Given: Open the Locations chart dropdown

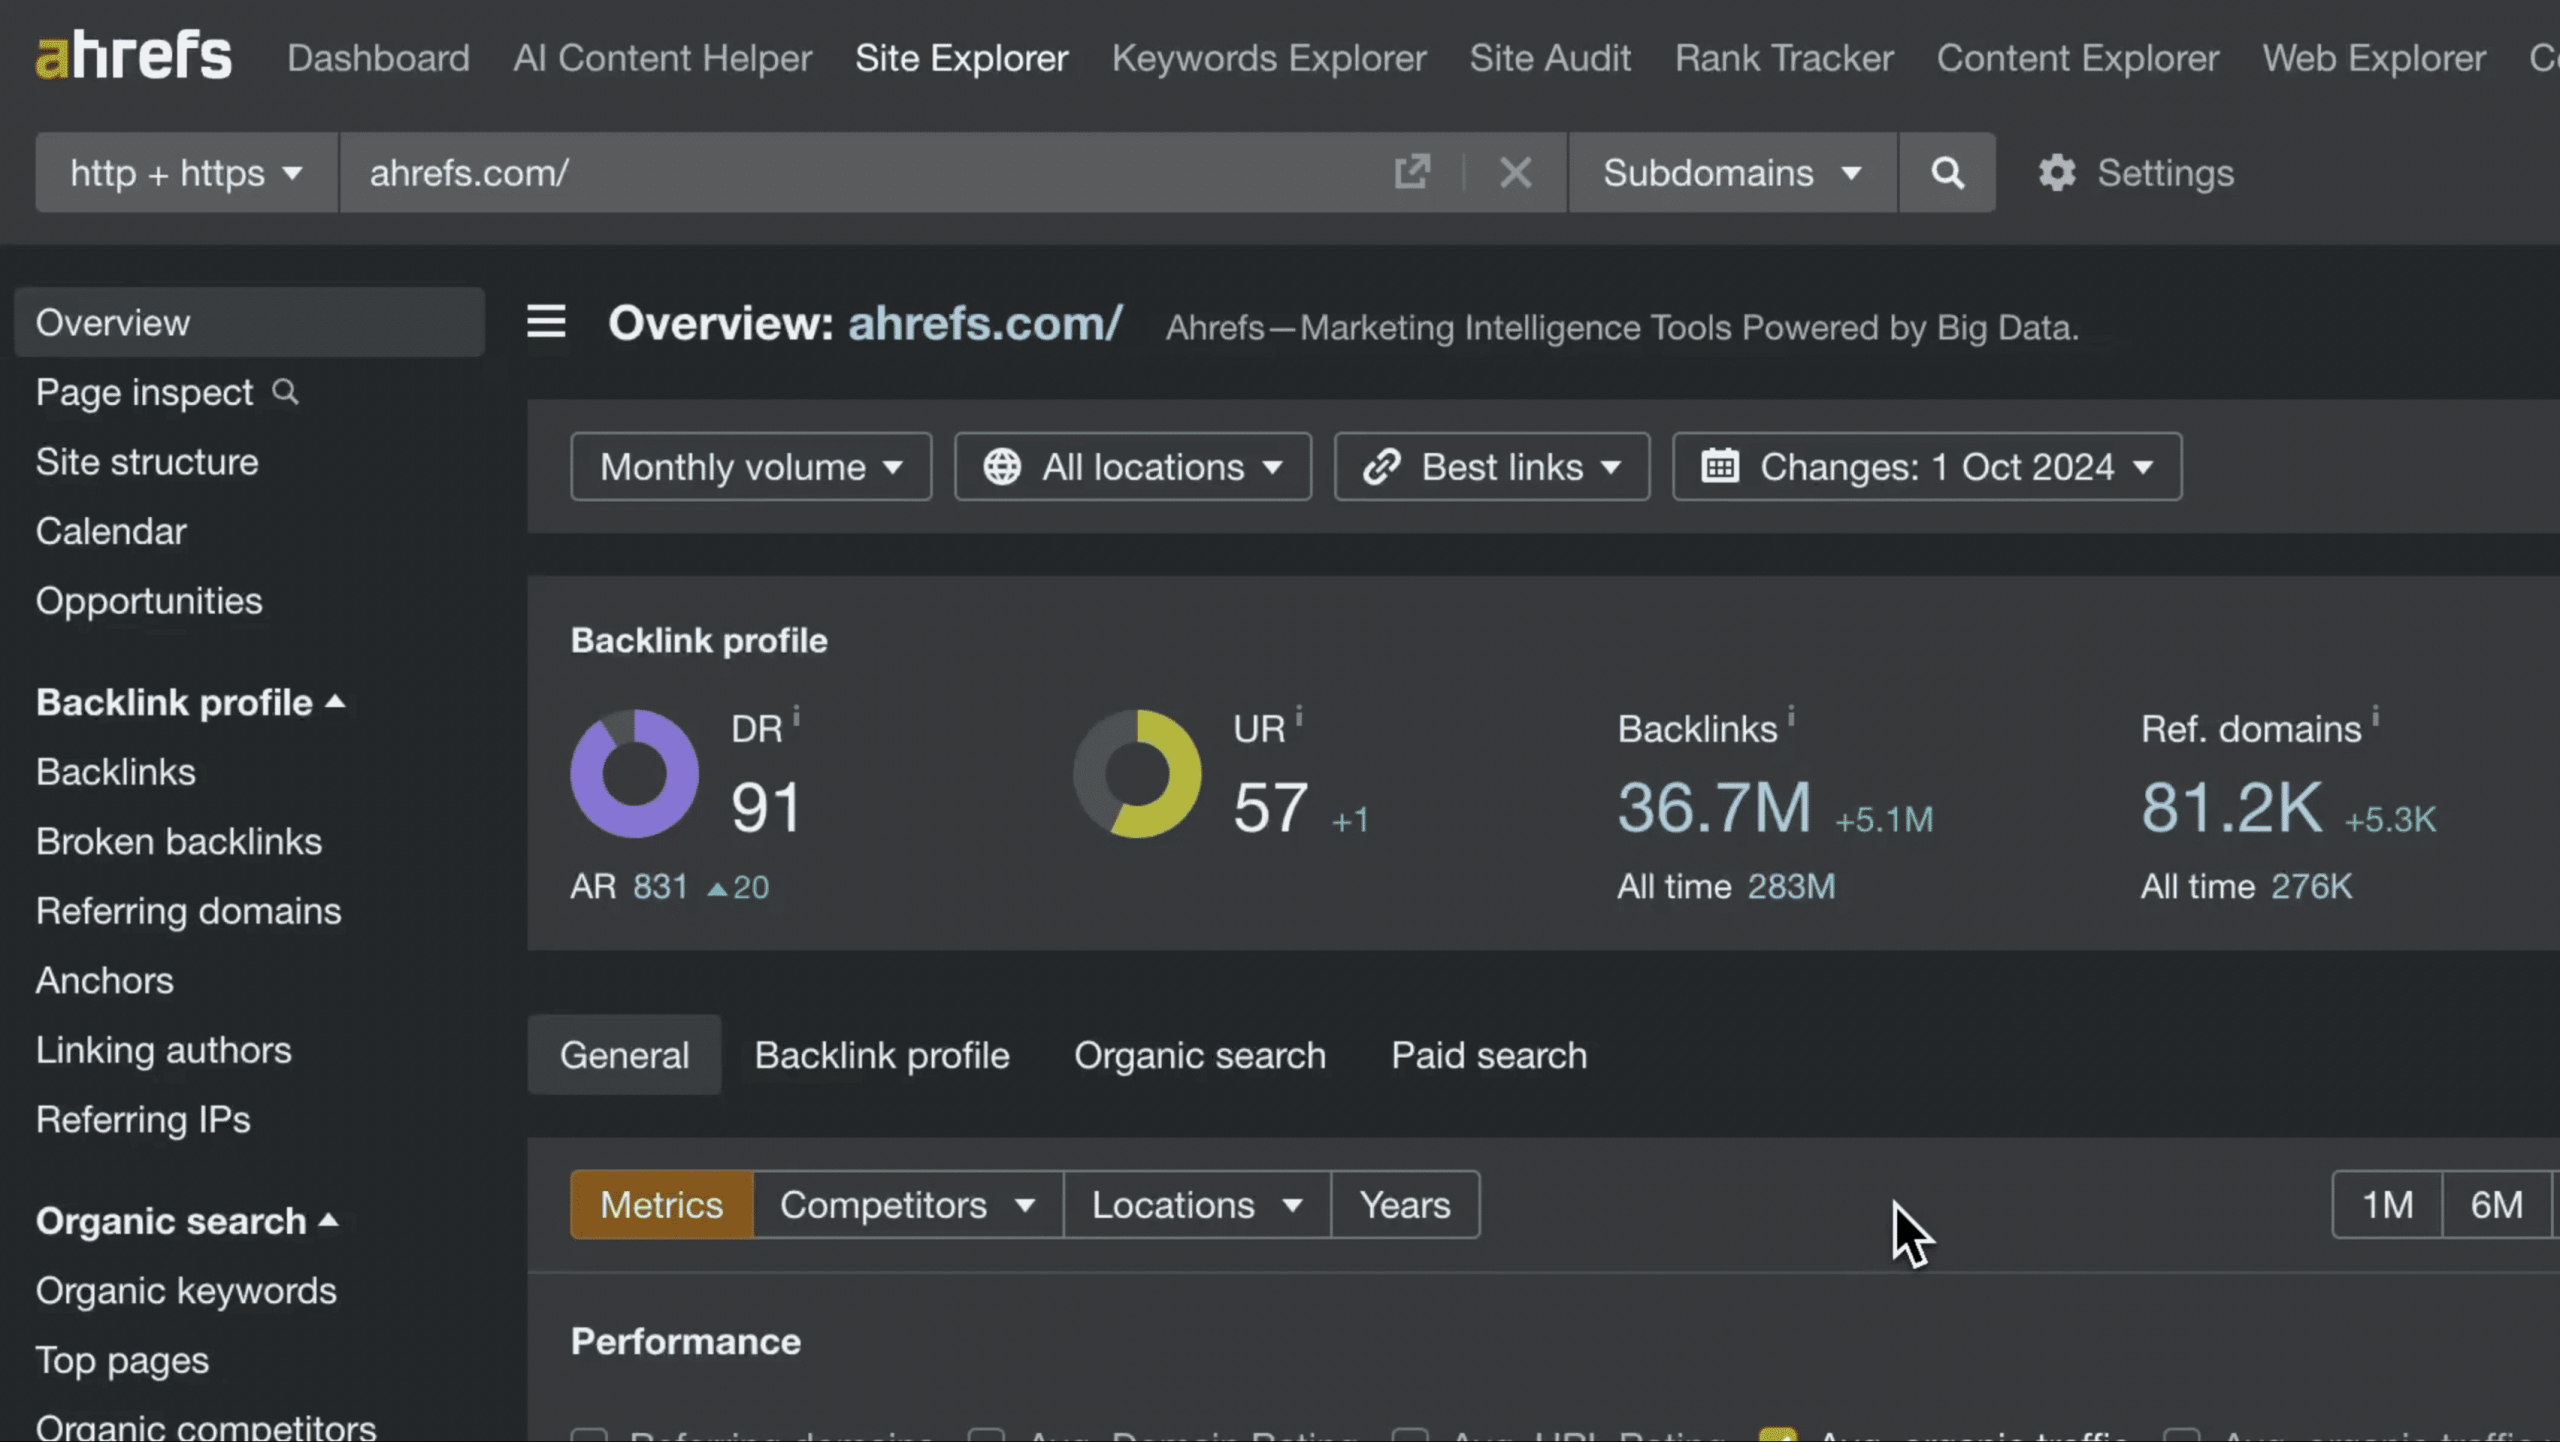Looking at the screenshot, I should (x=1197, y=1204).
